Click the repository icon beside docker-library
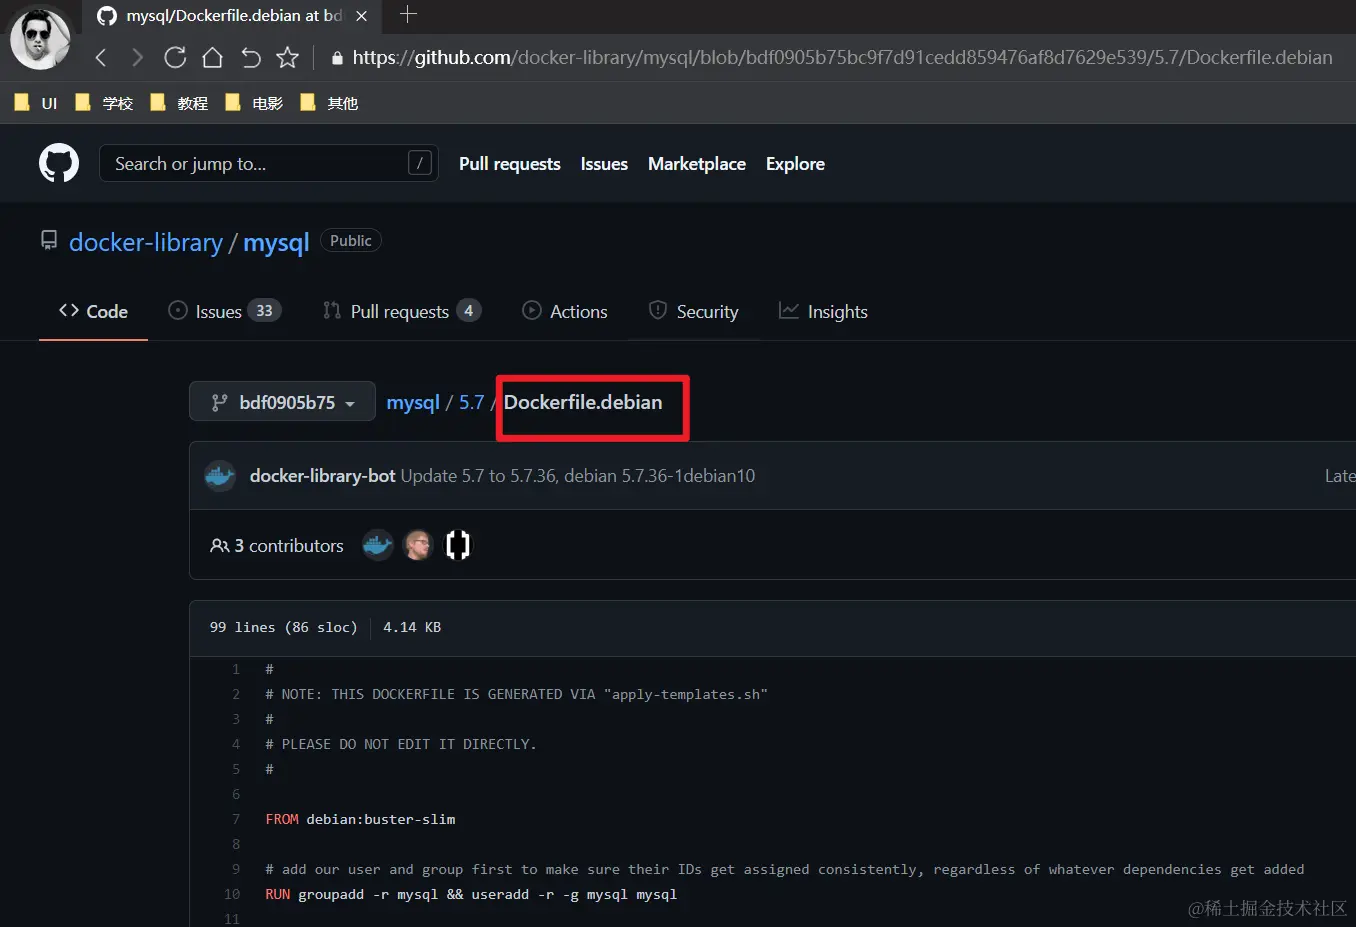Image resolution: width=1356 pixels, height=927 pixels. [48, 240]
